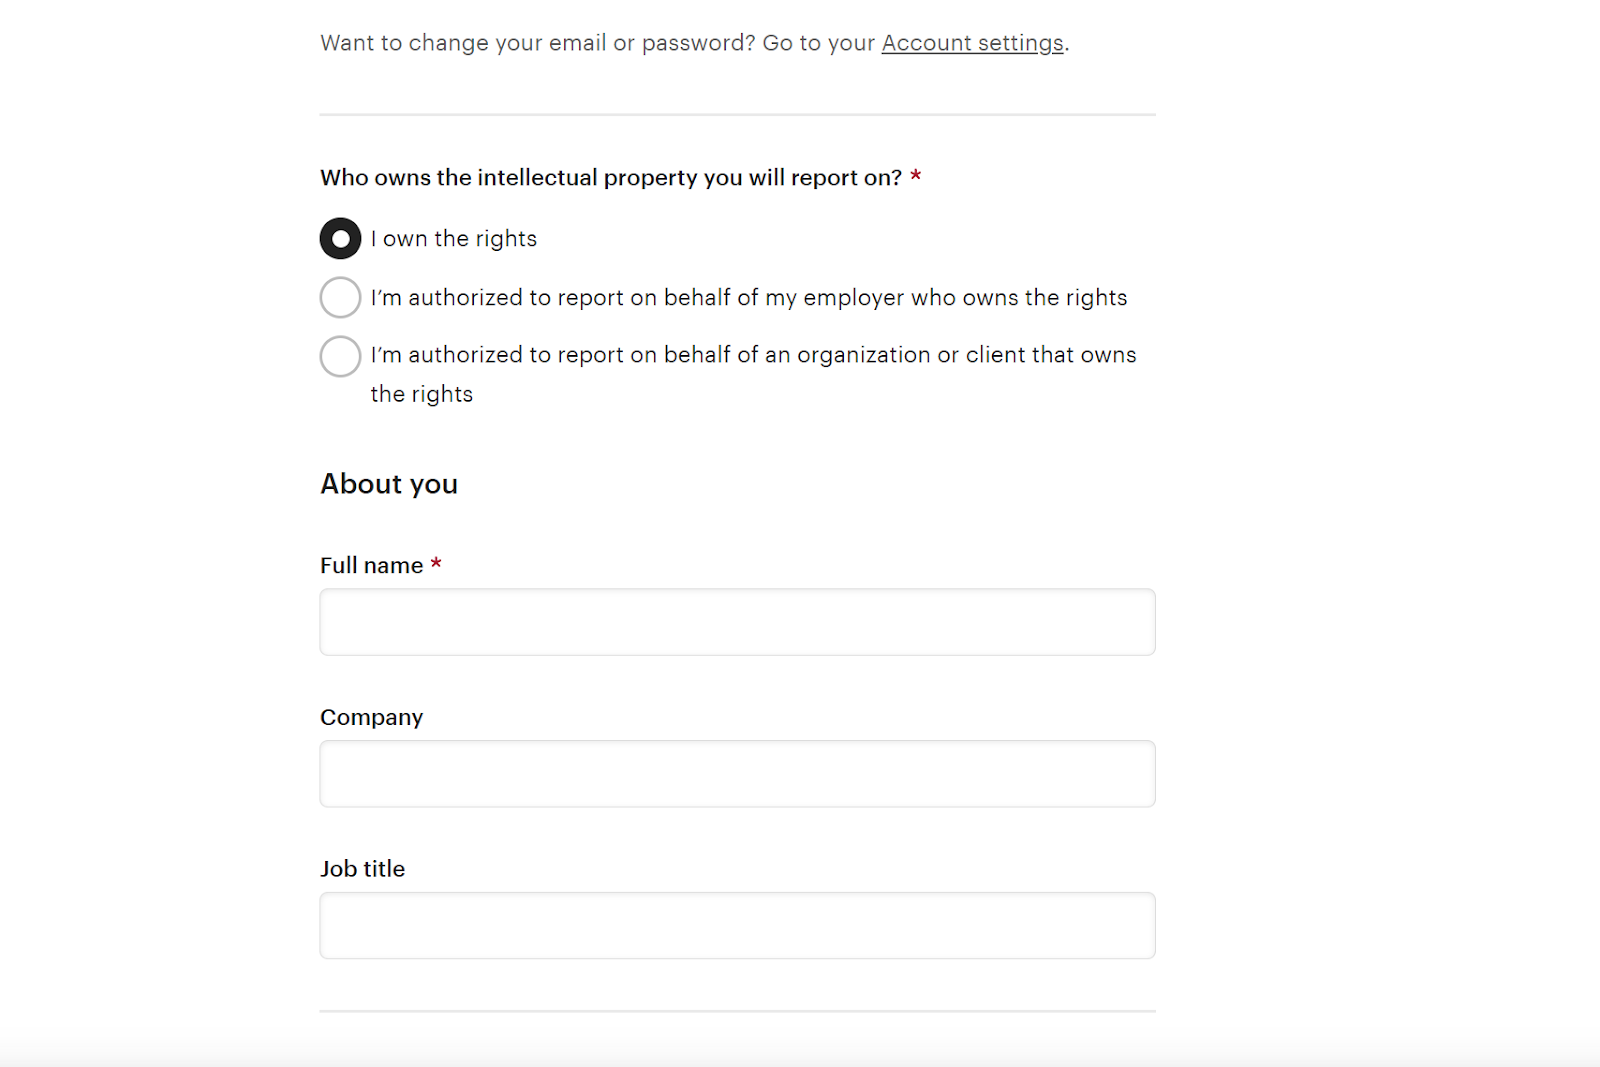This screenshot has width=1600, height=1067.
Task: Click the "About you" section heading
Action: tap(389, 484)
